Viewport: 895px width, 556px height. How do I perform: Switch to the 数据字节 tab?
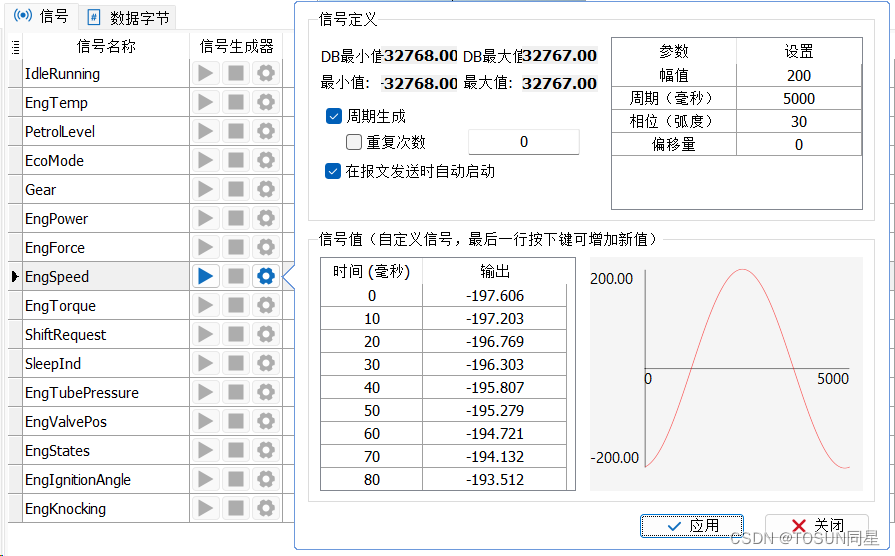tap(128, 18)
